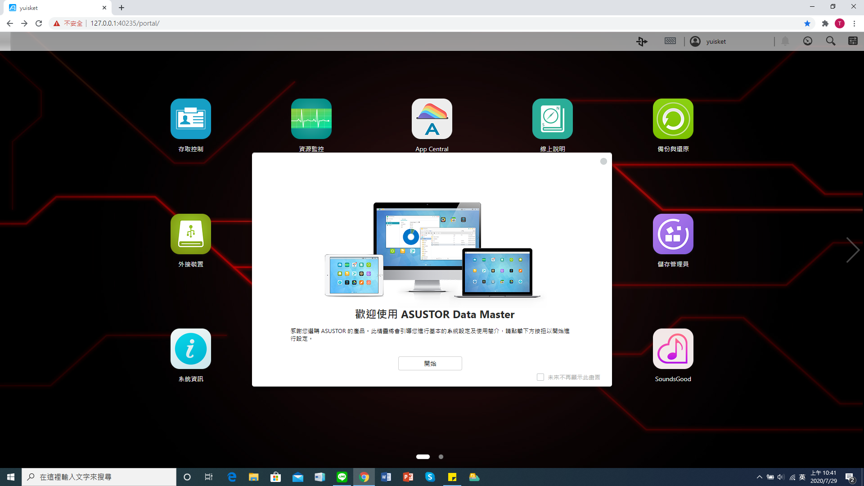The image size is (864, 486).
Task: Open Microsoft Edge from the taskbar
Action: [231, 477]
